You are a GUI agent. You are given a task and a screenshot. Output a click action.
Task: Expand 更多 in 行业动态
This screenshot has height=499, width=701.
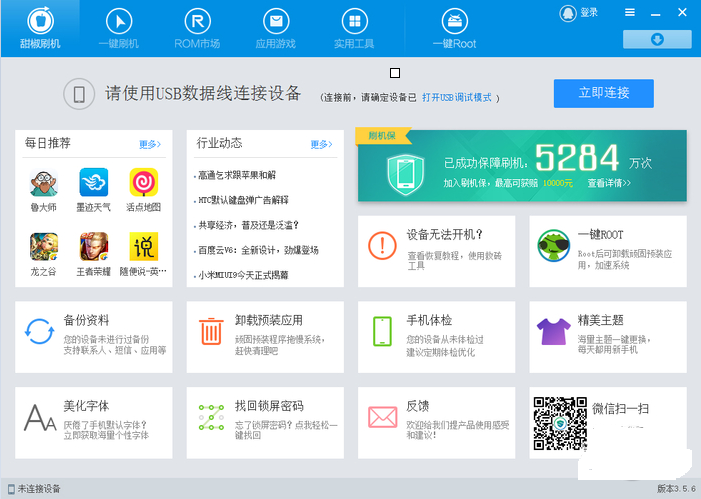(x=321, y=144)
